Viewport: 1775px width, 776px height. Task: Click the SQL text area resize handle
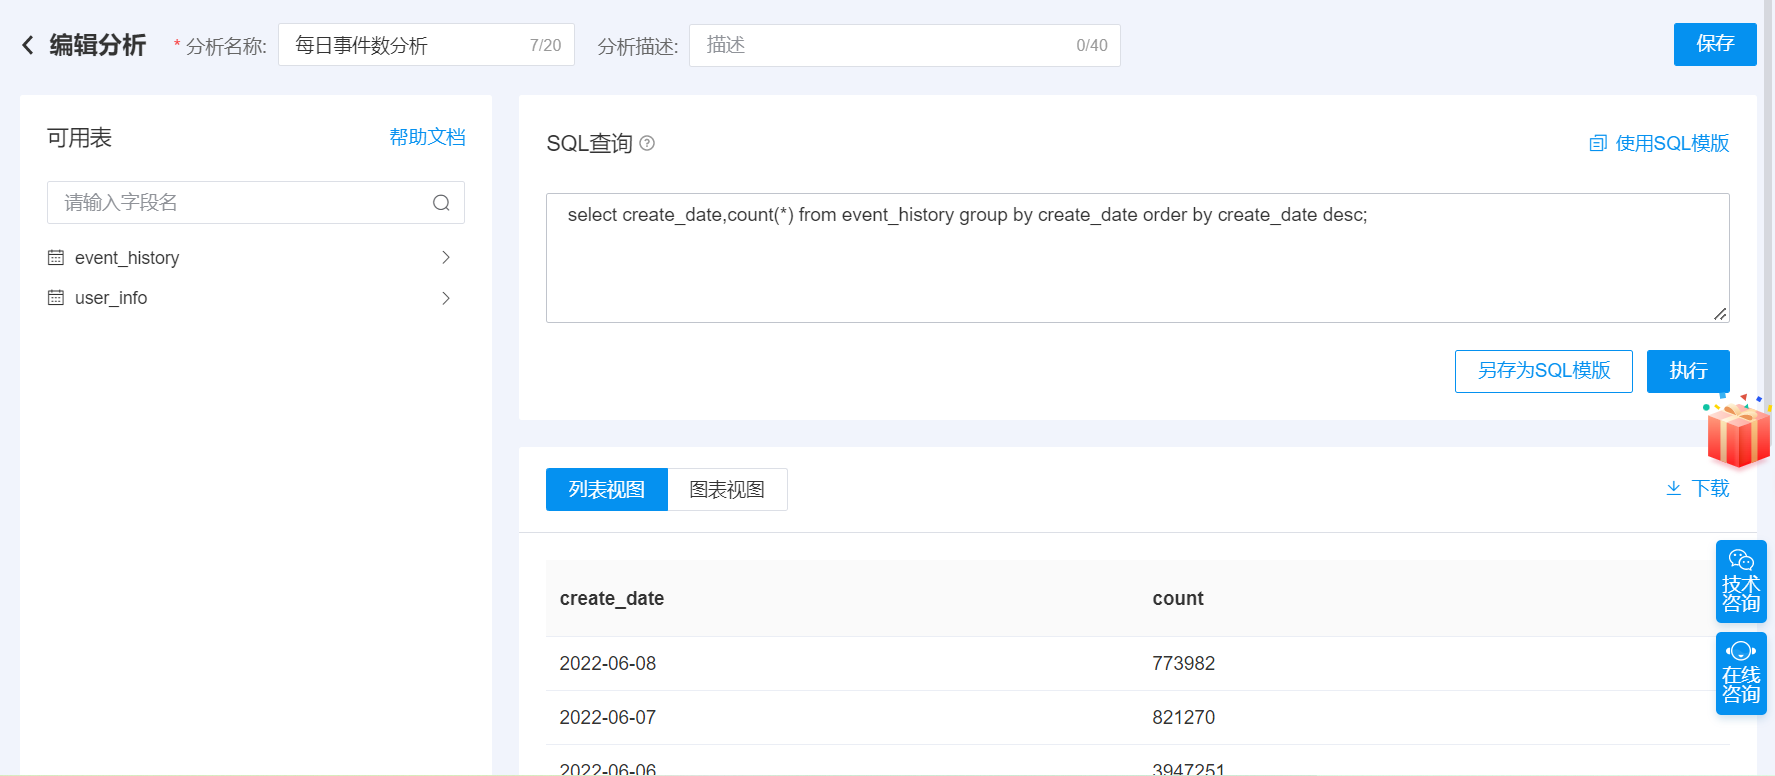[1720, 313]
